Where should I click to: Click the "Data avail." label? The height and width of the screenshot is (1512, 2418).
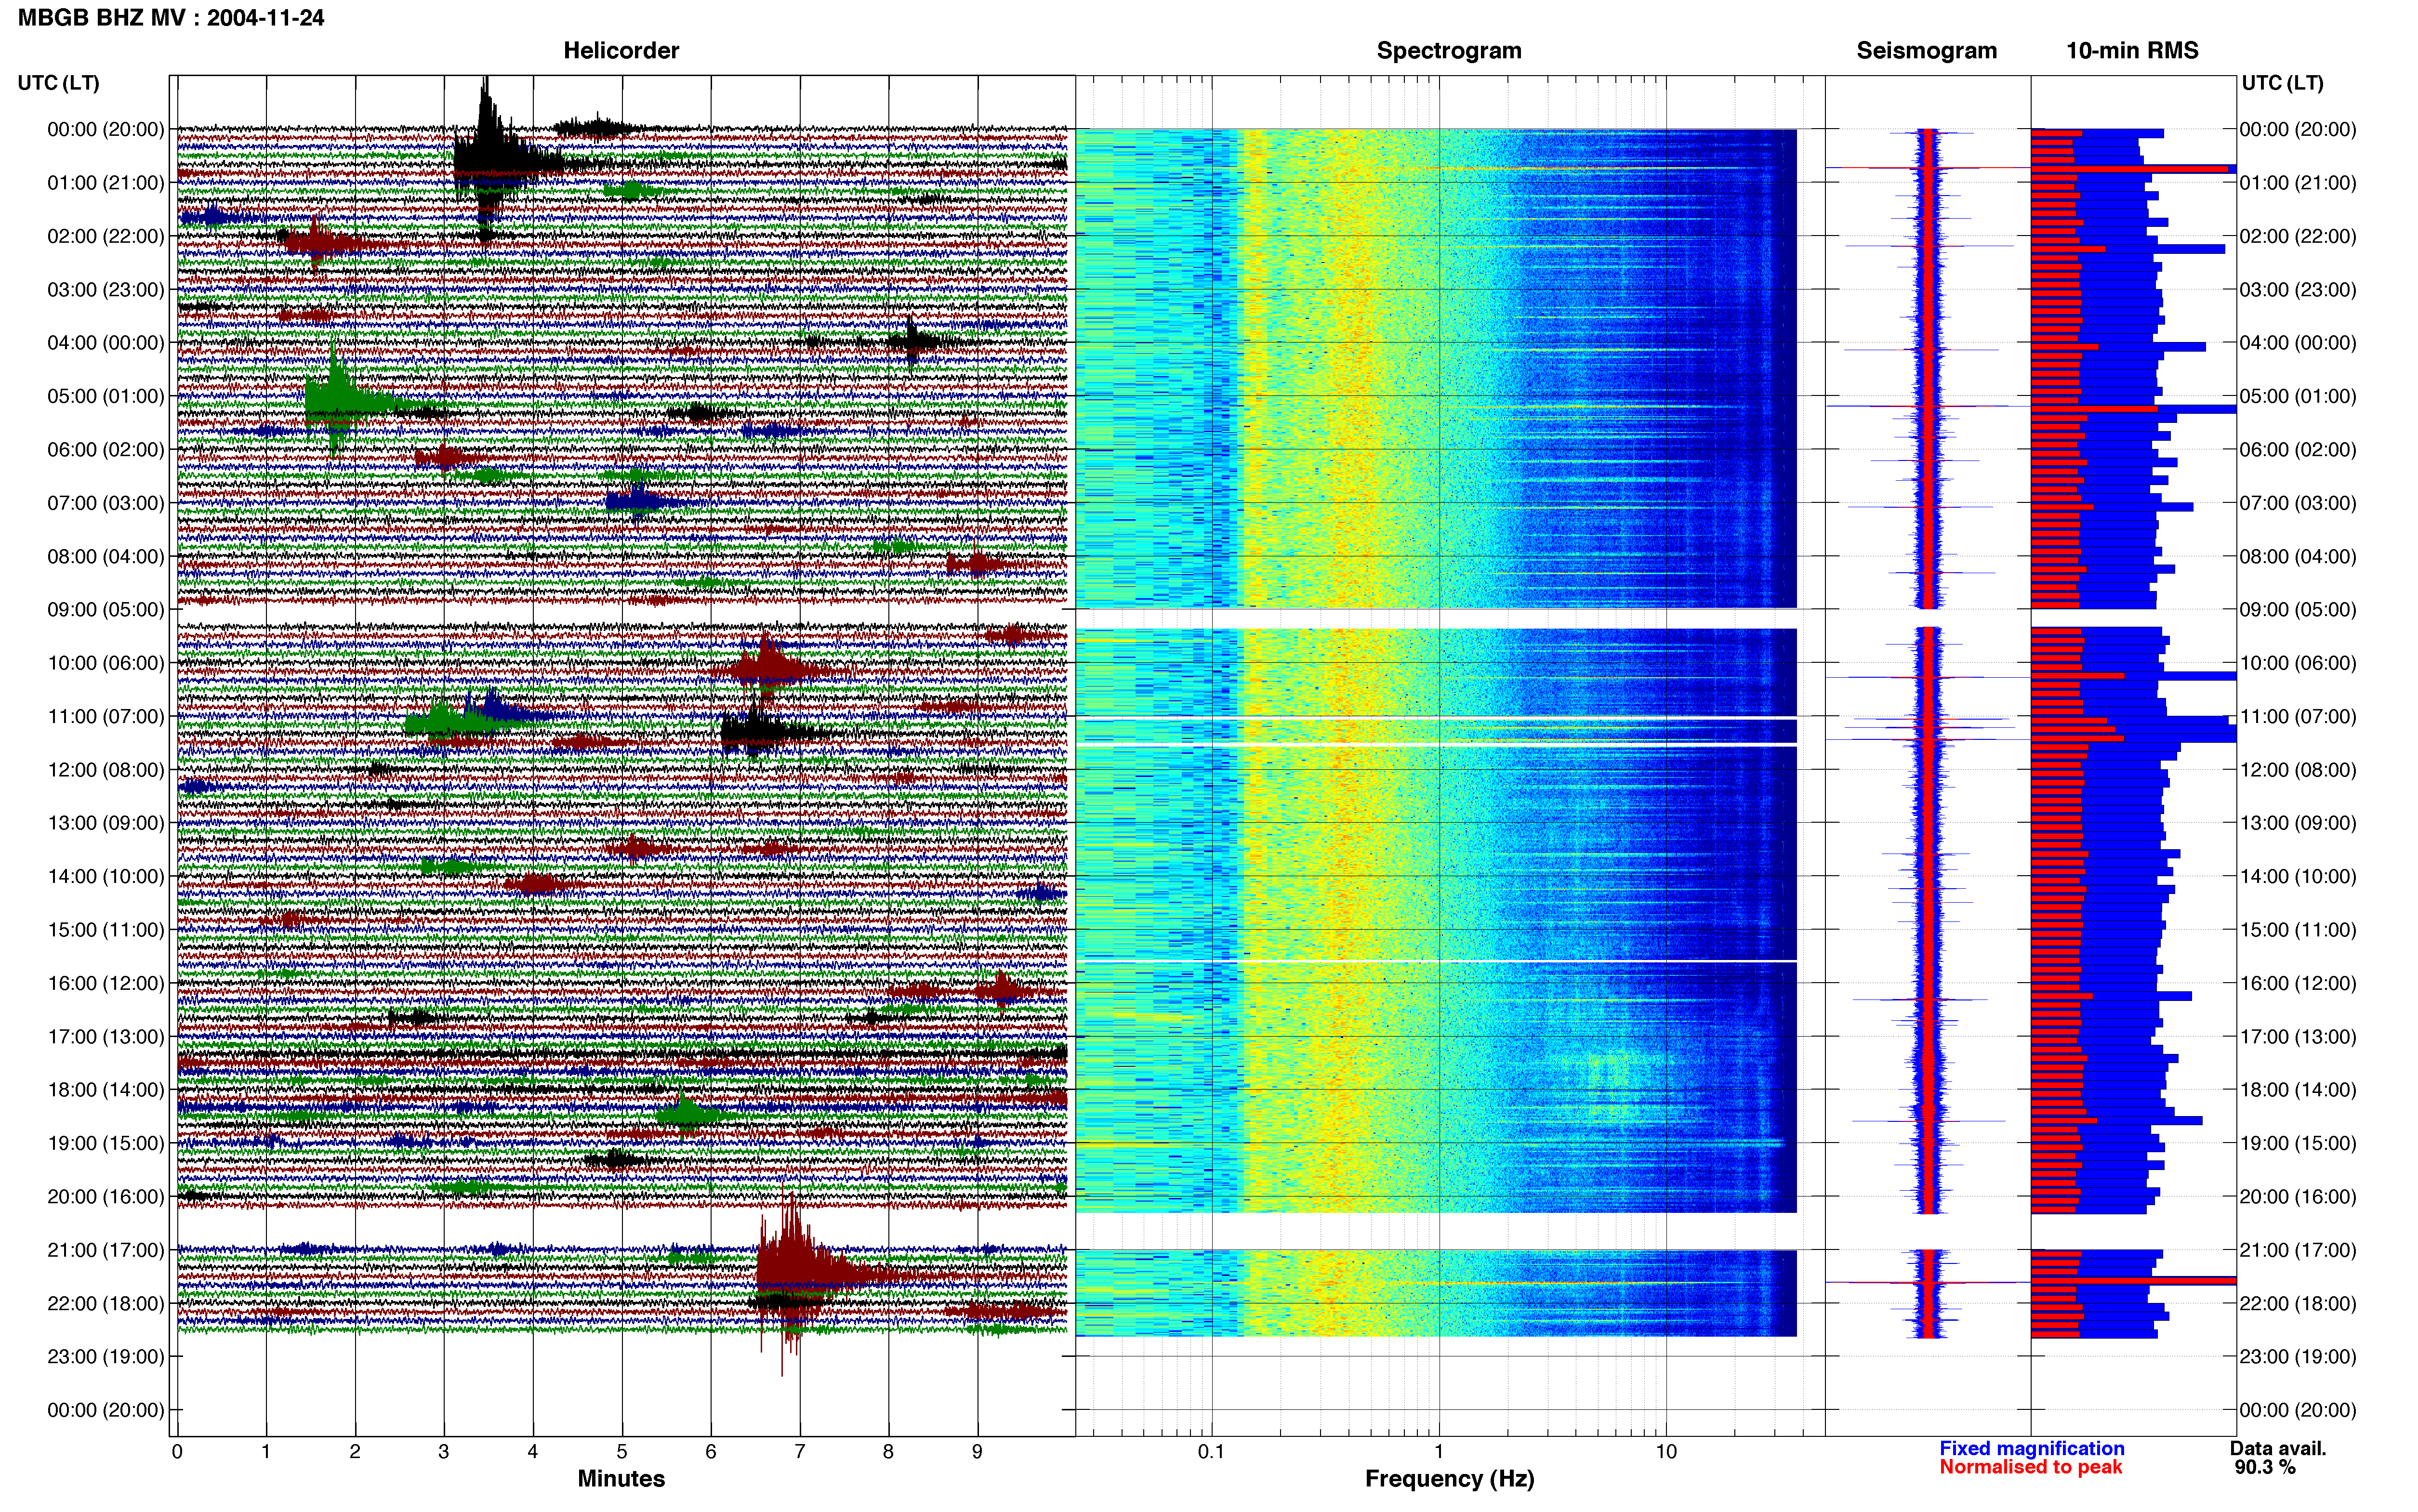point(2278,1448)
